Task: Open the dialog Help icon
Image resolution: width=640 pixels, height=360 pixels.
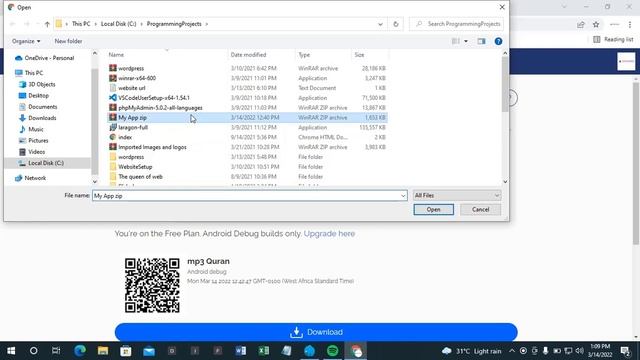Action: pyautogui.click(x=498, y=41)
